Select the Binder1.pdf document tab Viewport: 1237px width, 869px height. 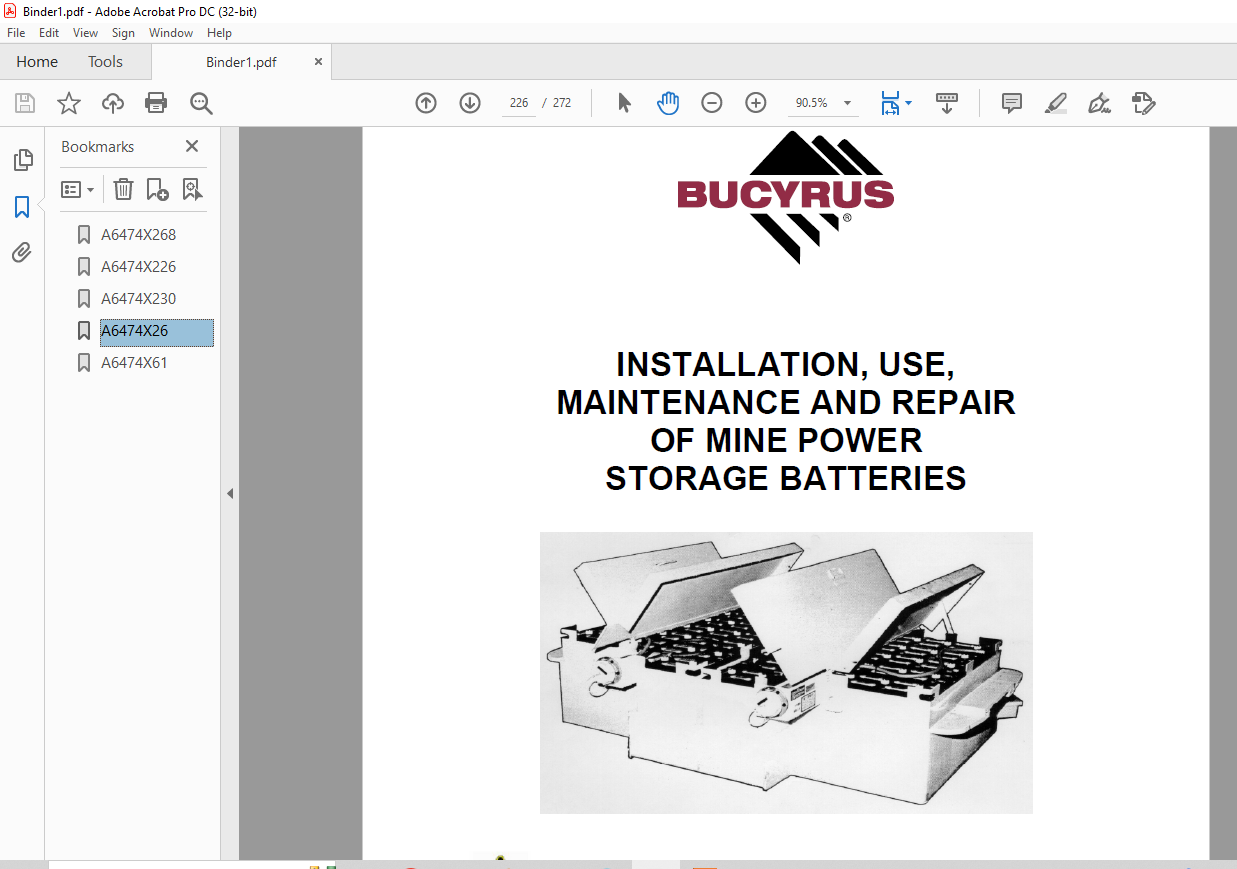241,62
